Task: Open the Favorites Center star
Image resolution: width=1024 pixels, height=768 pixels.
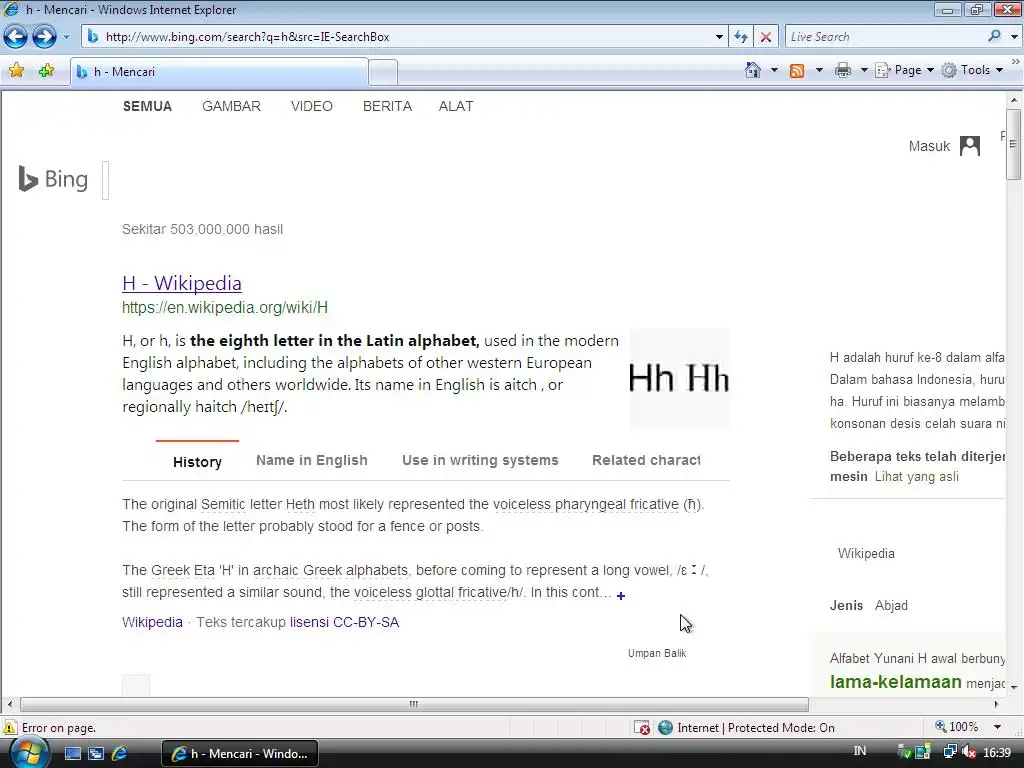Action: (17, 71)
